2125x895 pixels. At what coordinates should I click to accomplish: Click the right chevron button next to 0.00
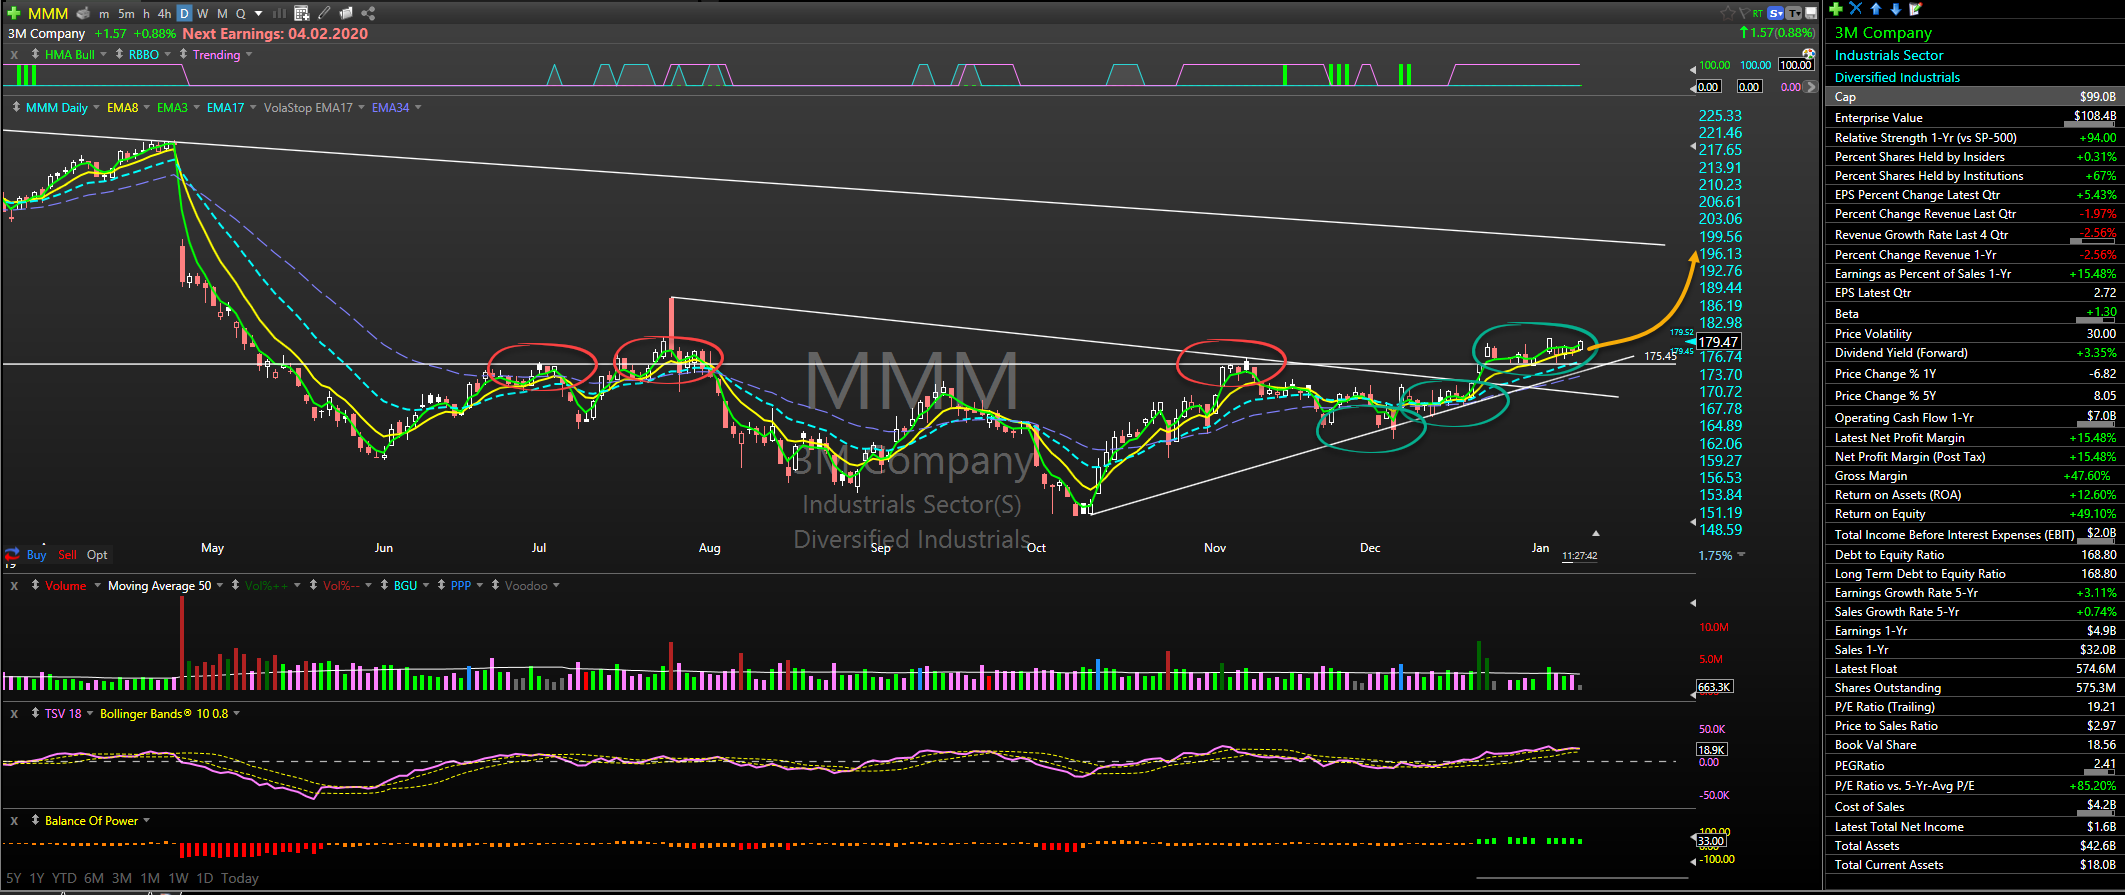(x=1810, y=87)
